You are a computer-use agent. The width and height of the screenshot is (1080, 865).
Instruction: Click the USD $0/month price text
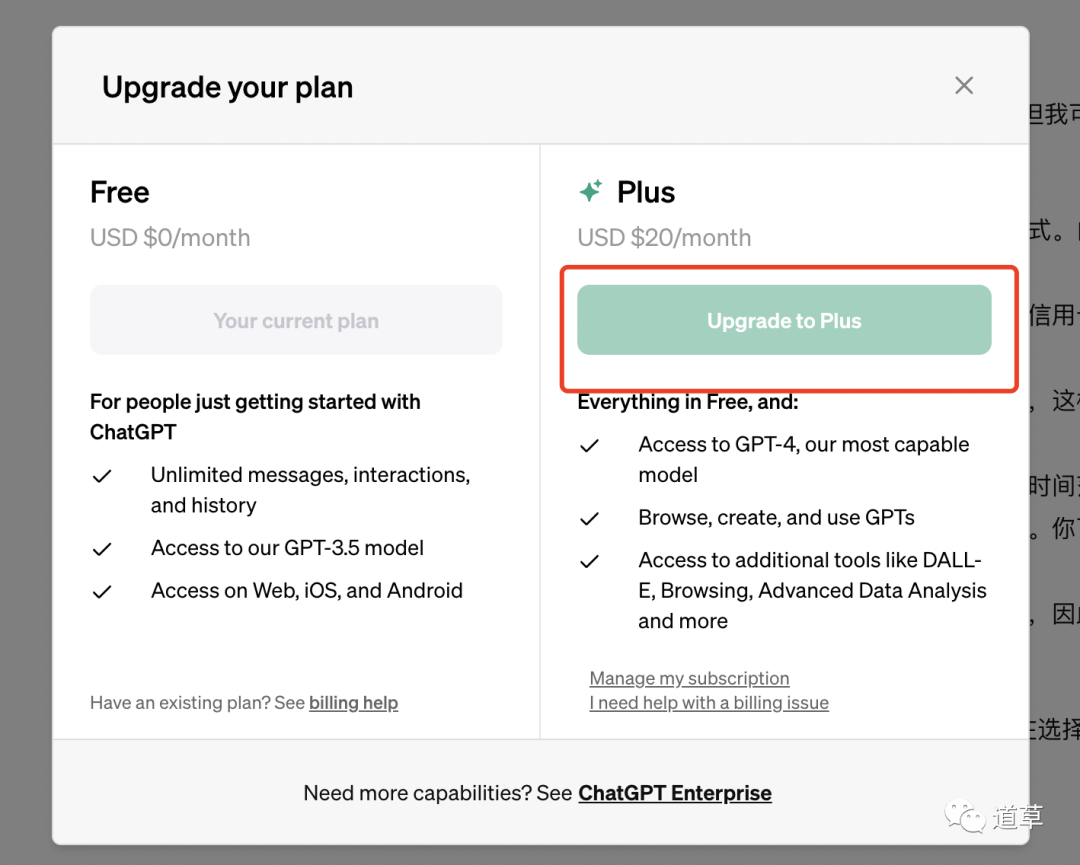coord(170,238)
